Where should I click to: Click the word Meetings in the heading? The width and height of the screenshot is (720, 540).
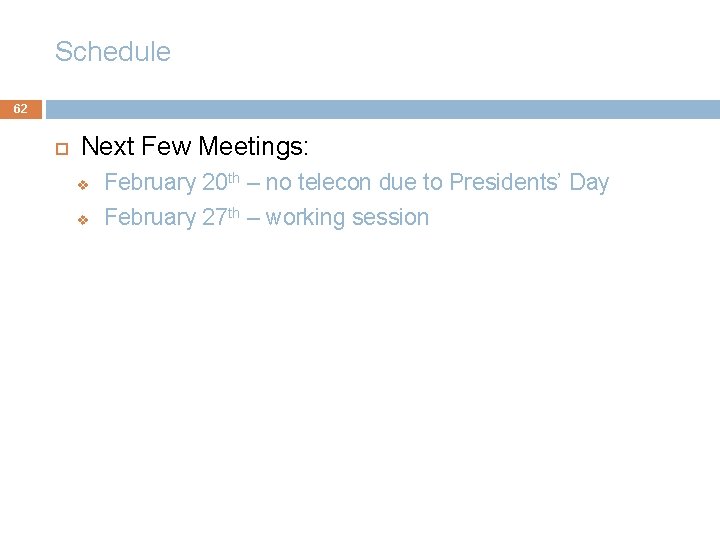click(x=254, y=147)
